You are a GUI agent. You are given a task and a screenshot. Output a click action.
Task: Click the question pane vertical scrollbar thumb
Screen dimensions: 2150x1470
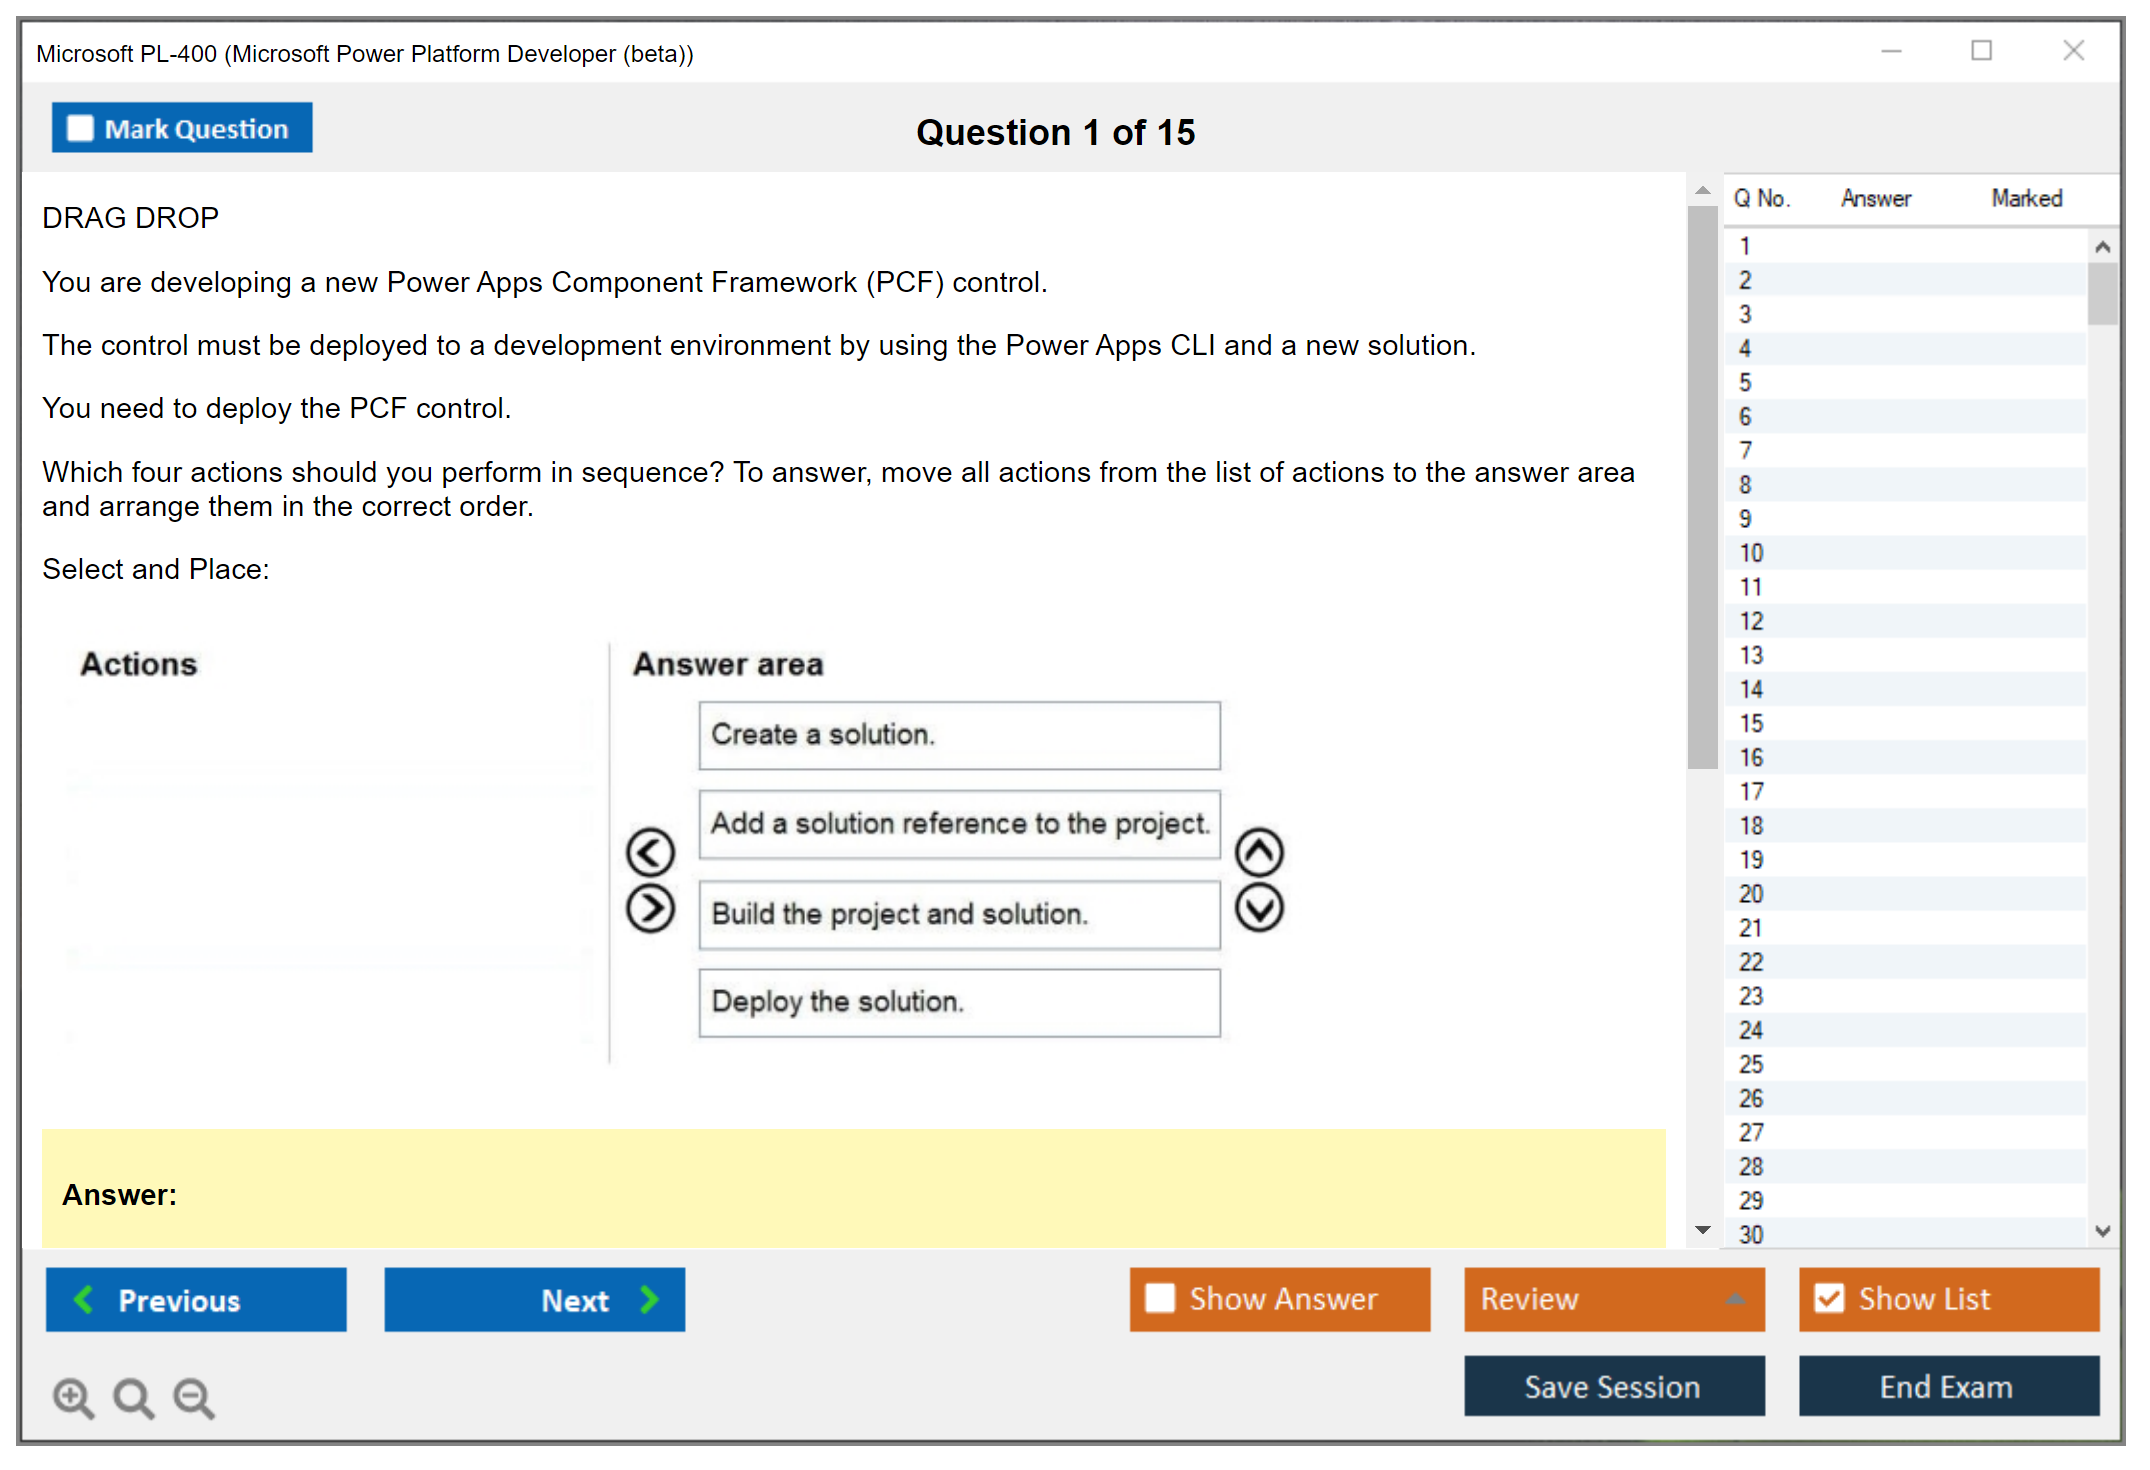(x=1702, y=486)
